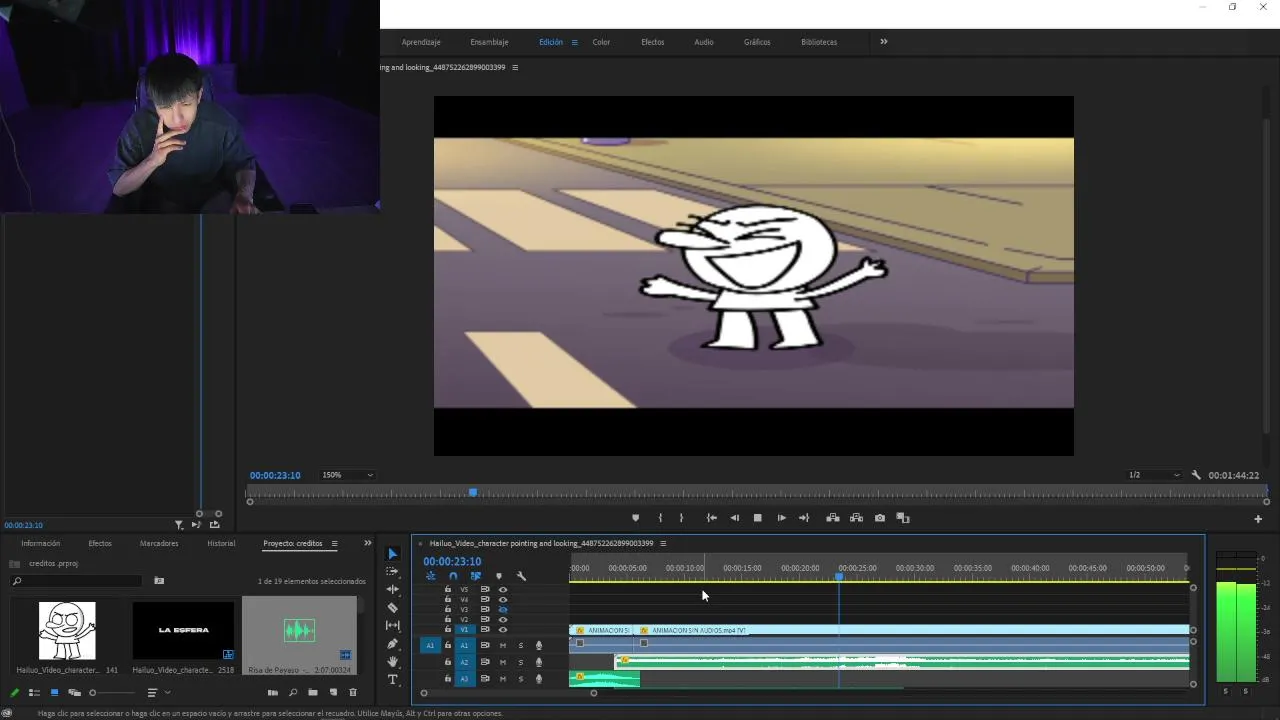Open playback resolution 1/2 dropdown
Viewport: 1280px width, 720px height.
[1154, 475]
